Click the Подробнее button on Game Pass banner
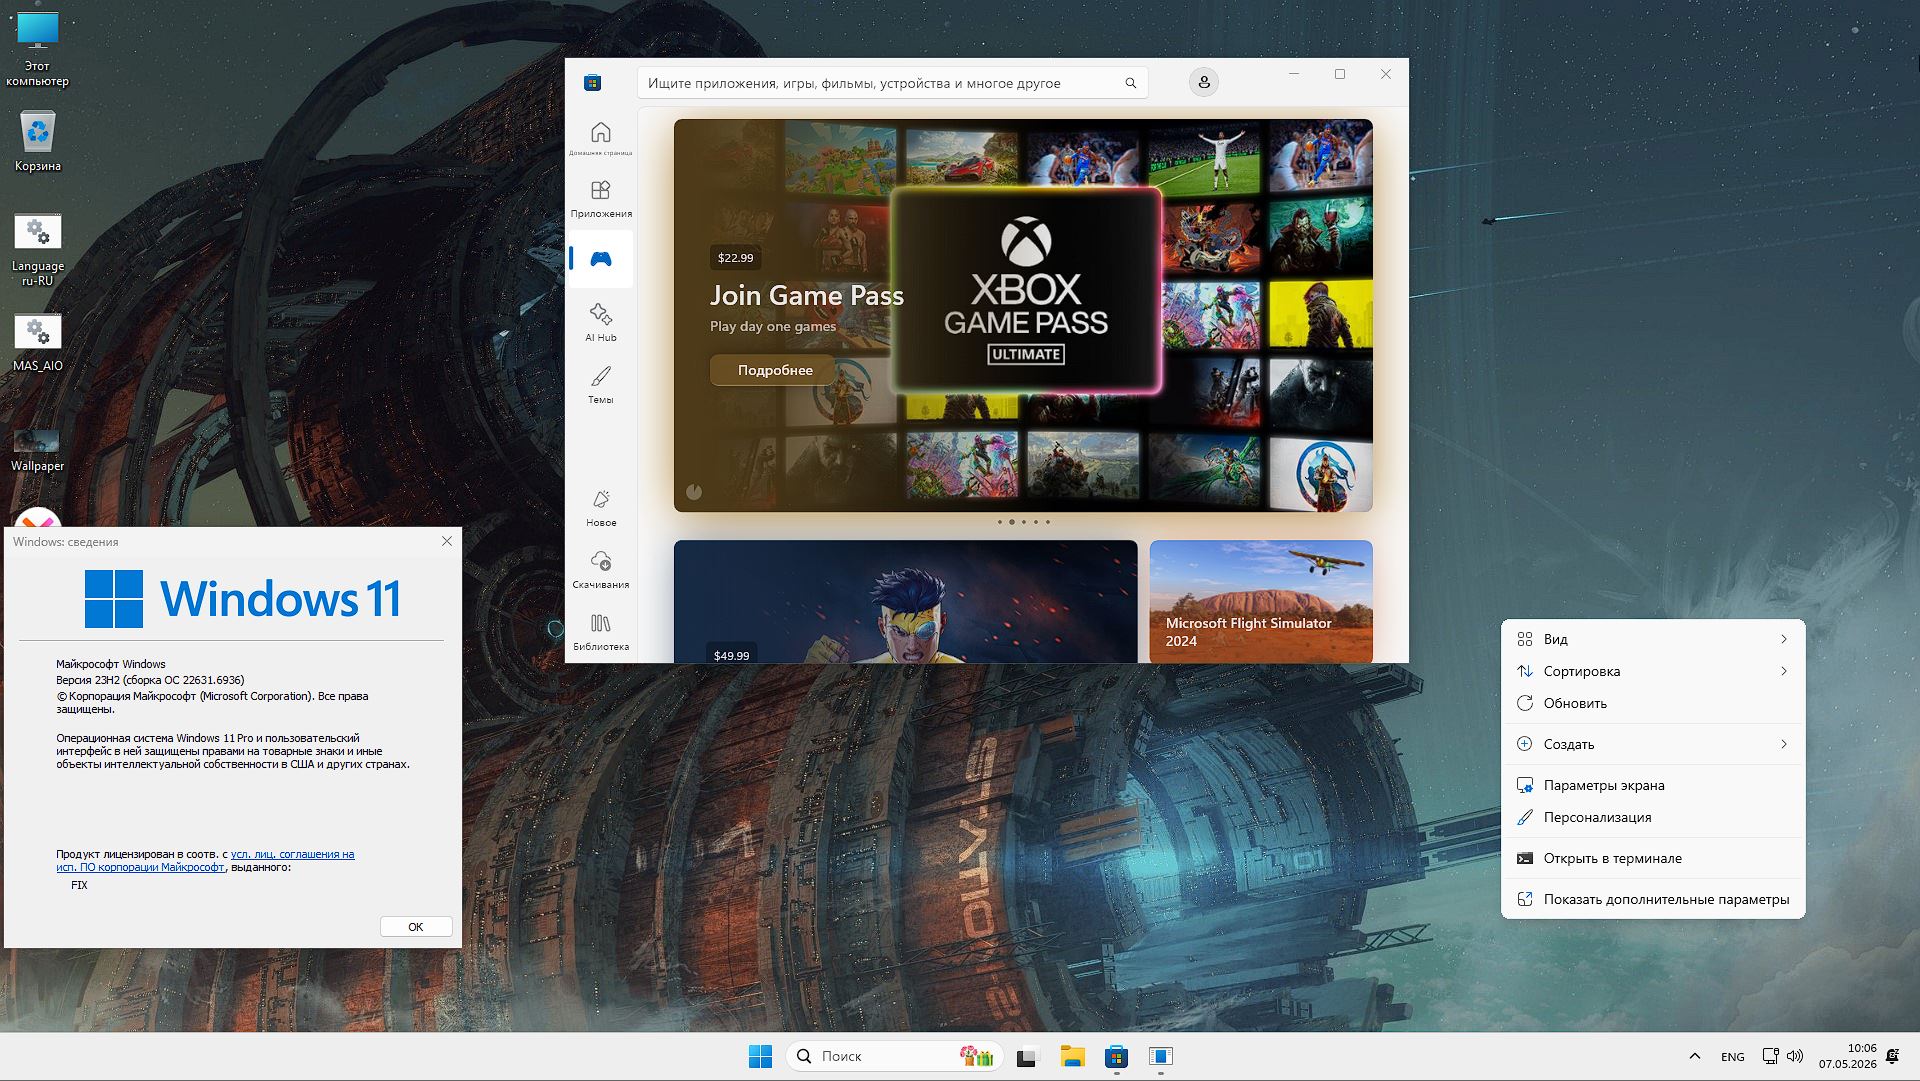 tap(775, 370)
